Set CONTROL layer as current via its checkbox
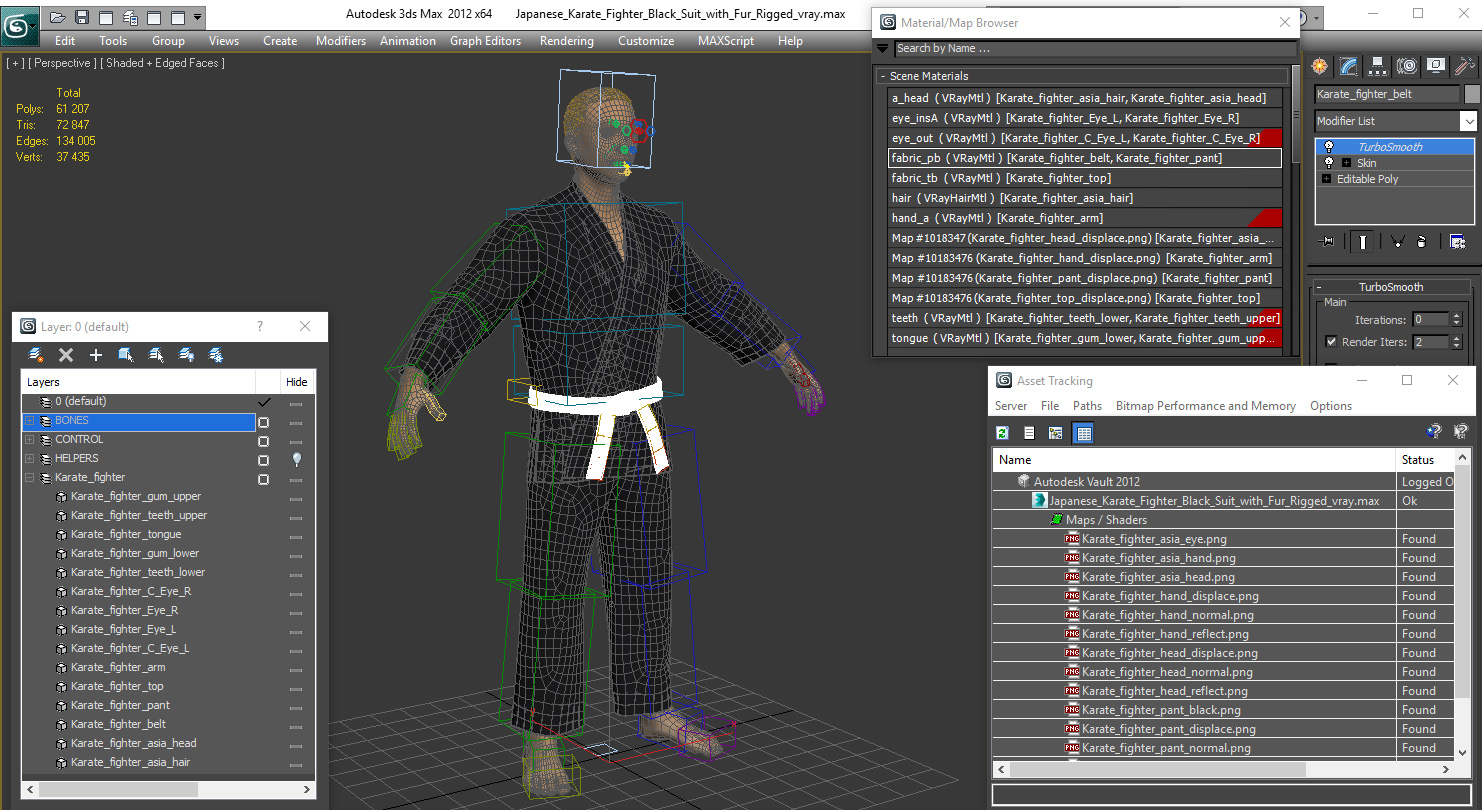Viewport: 1482px width, 810px height. click(264, 441)
